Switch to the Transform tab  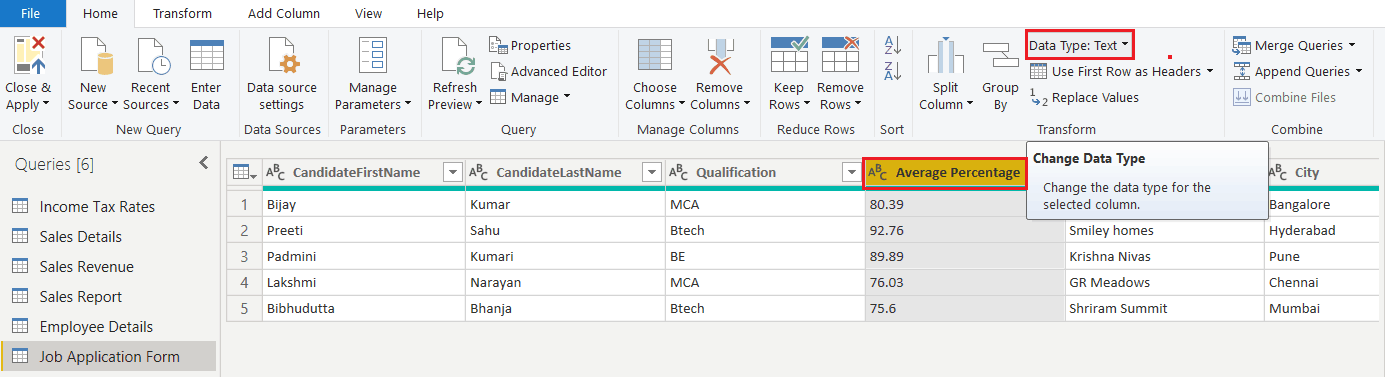coord(182,13)
